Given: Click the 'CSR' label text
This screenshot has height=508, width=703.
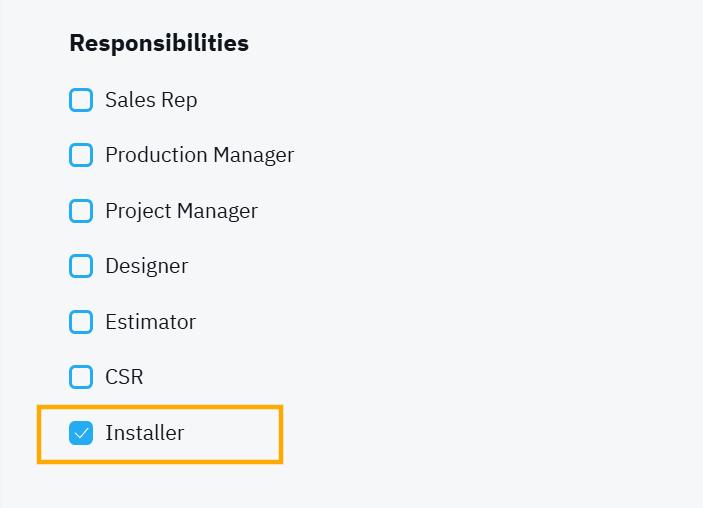Looking at the screenshot, I should coord(124,377).
